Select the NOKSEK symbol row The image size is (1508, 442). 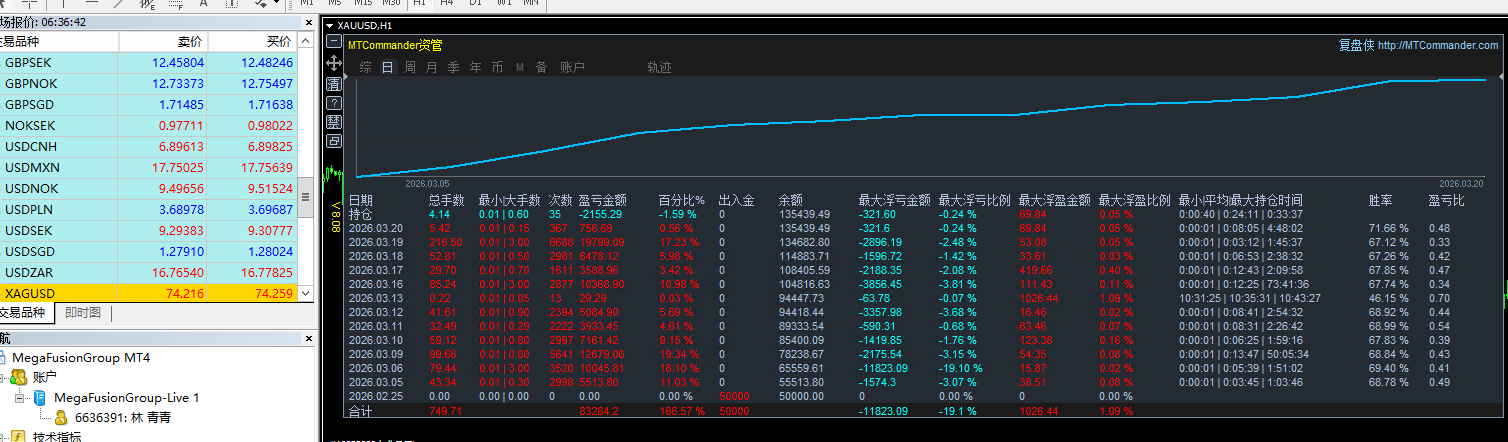click(x=149, y=125)
